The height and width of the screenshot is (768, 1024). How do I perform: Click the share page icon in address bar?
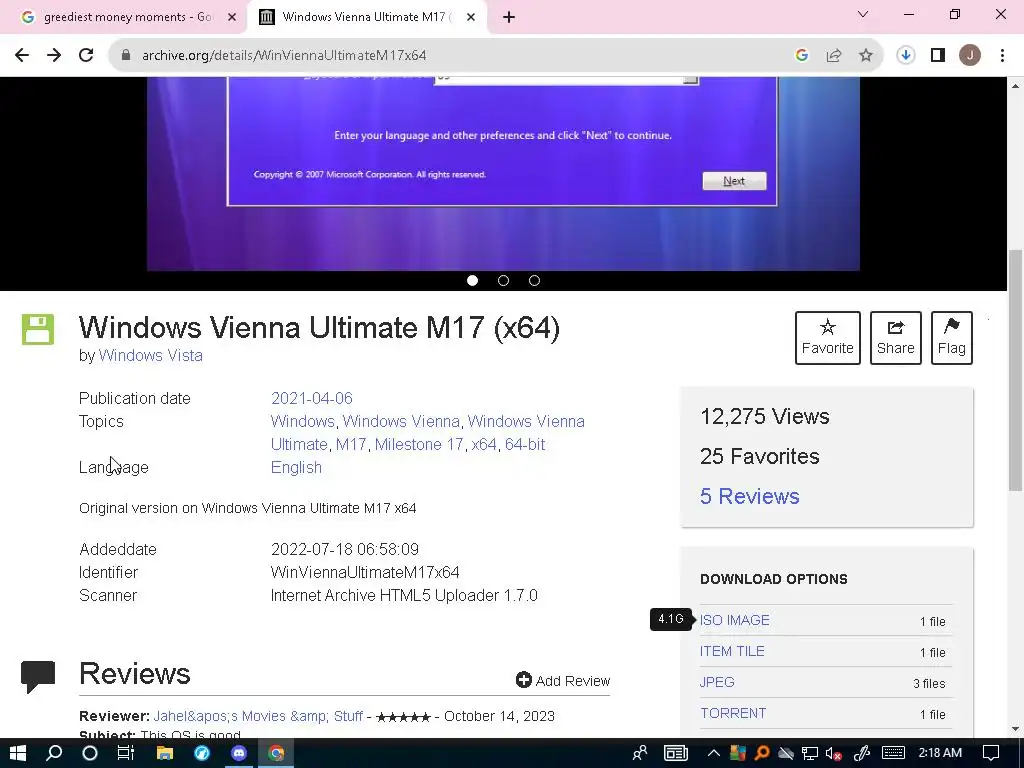[x=834, y=56]
